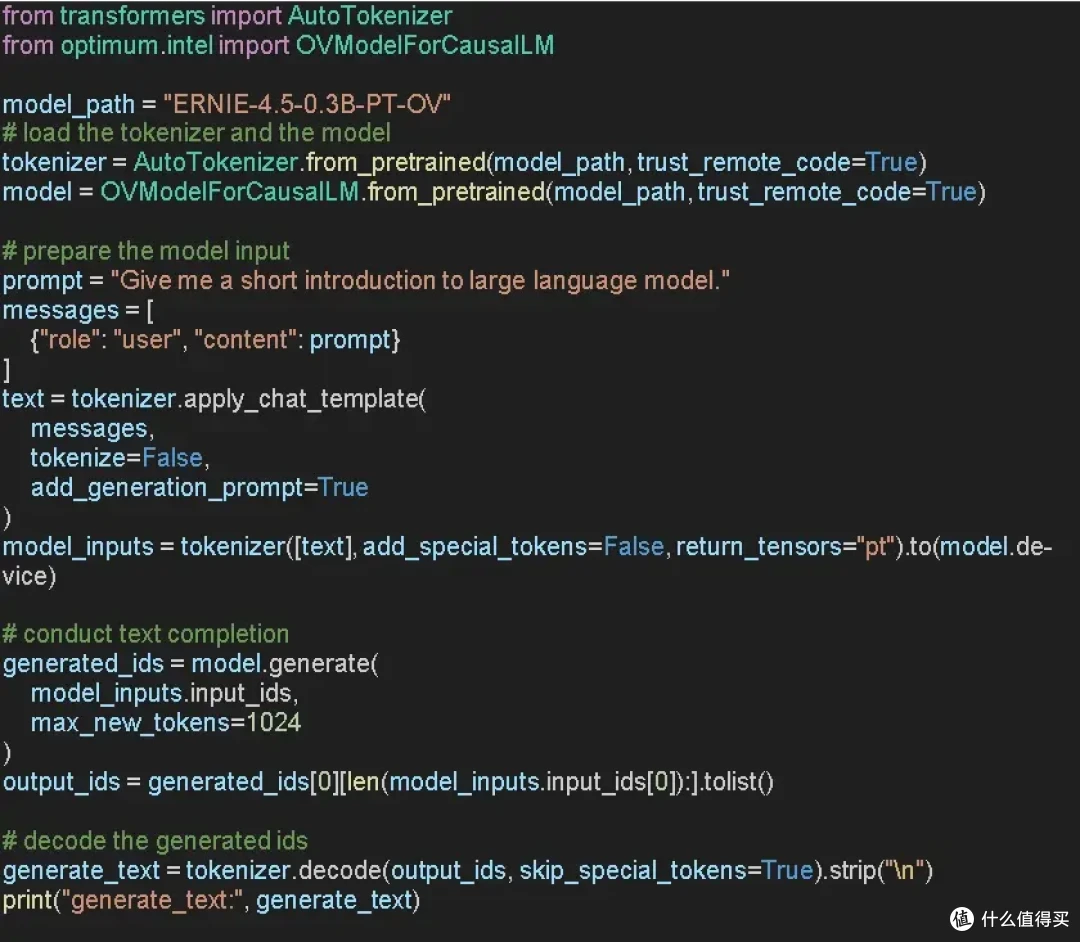Viewport: 1080px width, 942px height.
Task: Click the line importing OVModelForCausalLM
Action: point(278,45)
